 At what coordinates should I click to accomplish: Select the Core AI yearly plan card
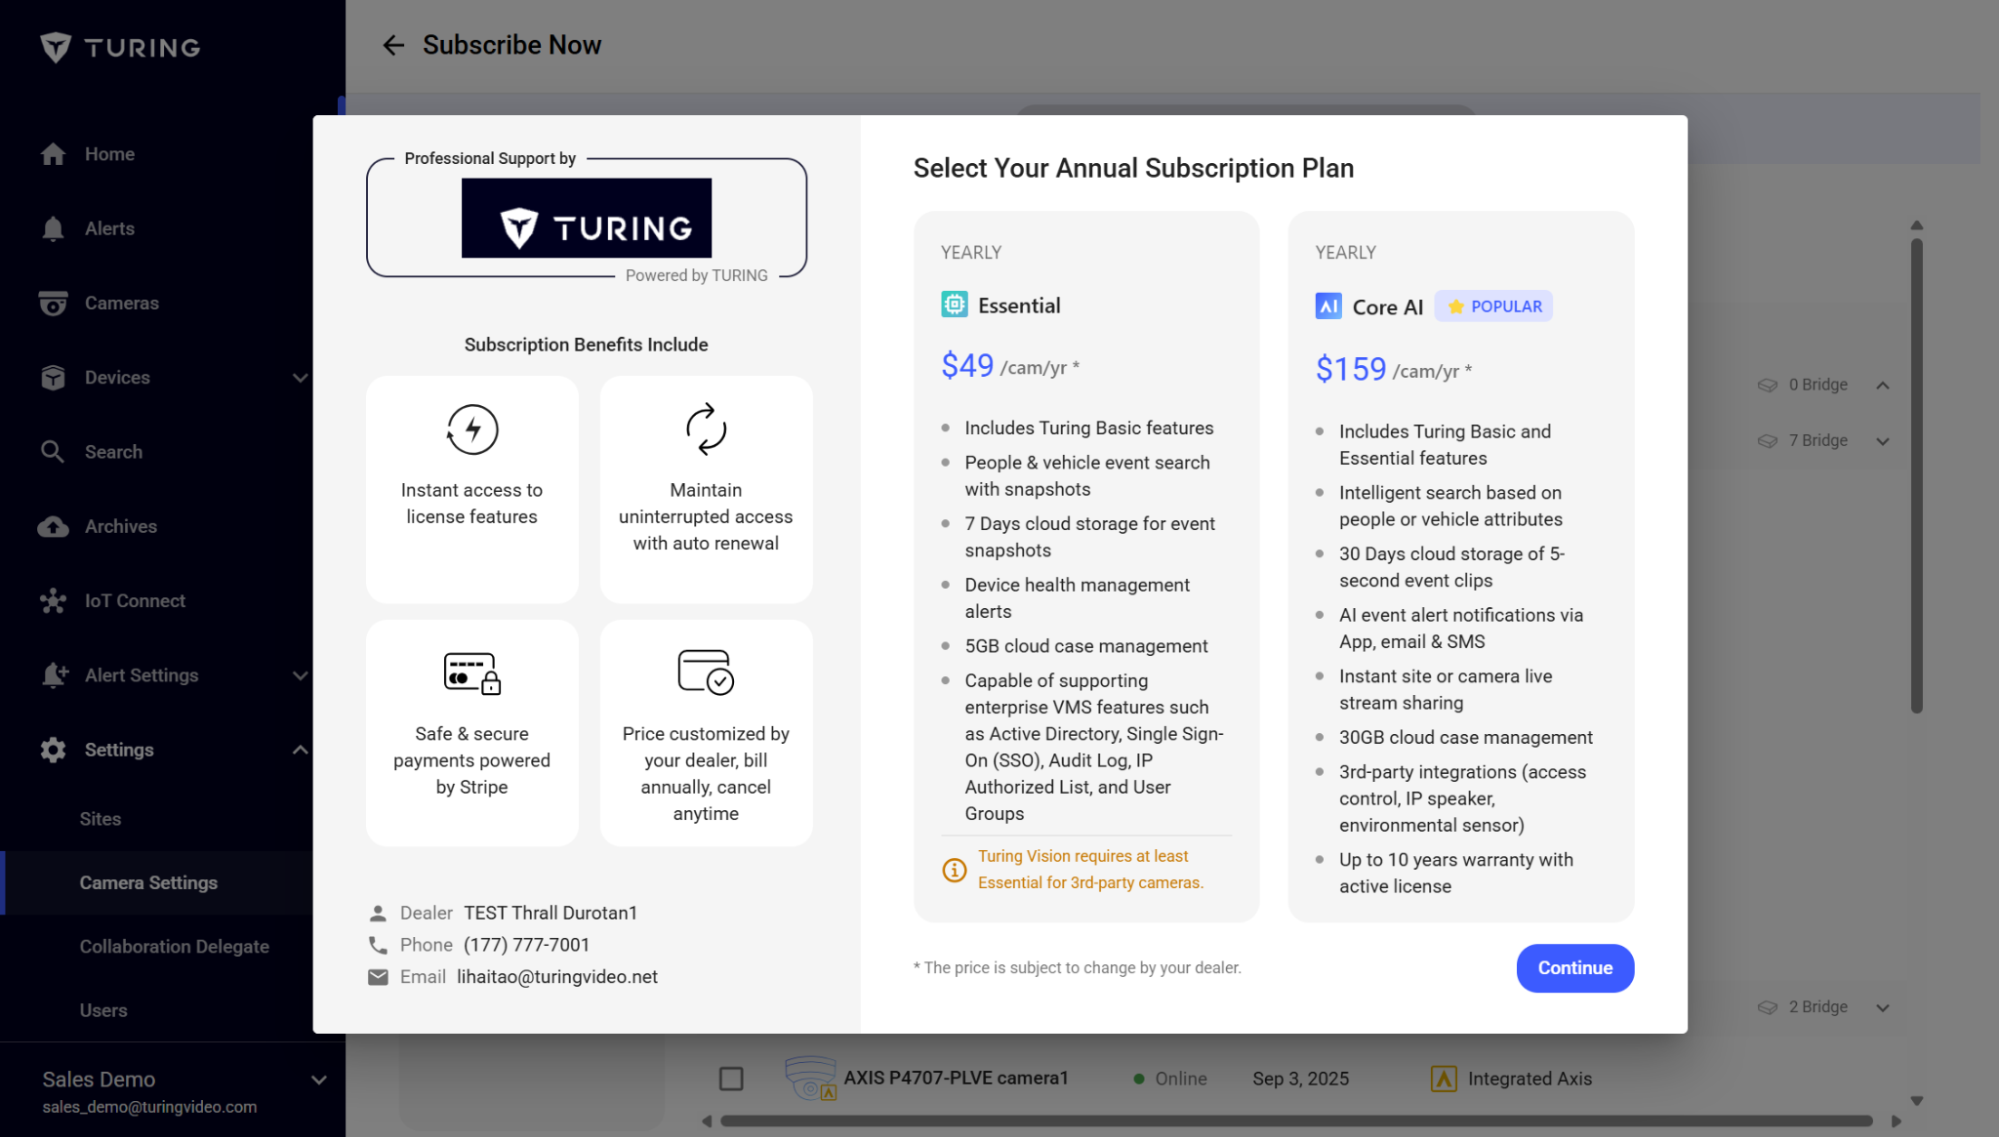click(1460, 566)
